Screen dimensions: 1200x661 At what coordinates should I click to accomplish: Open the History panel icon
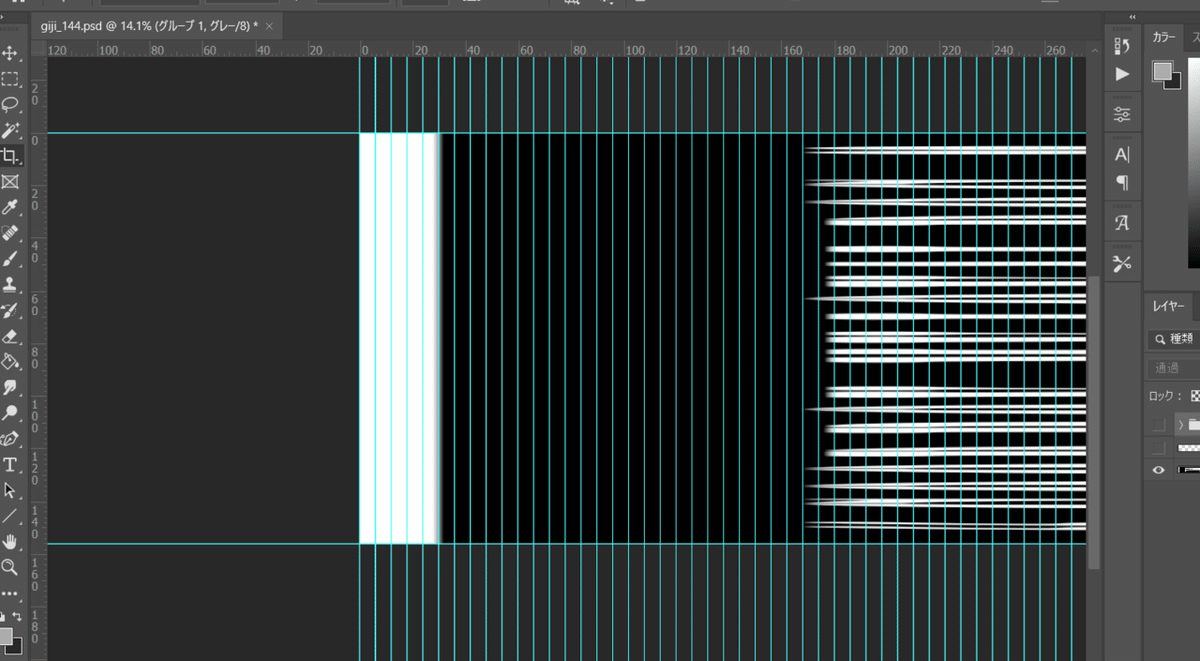coord(1122,46)
